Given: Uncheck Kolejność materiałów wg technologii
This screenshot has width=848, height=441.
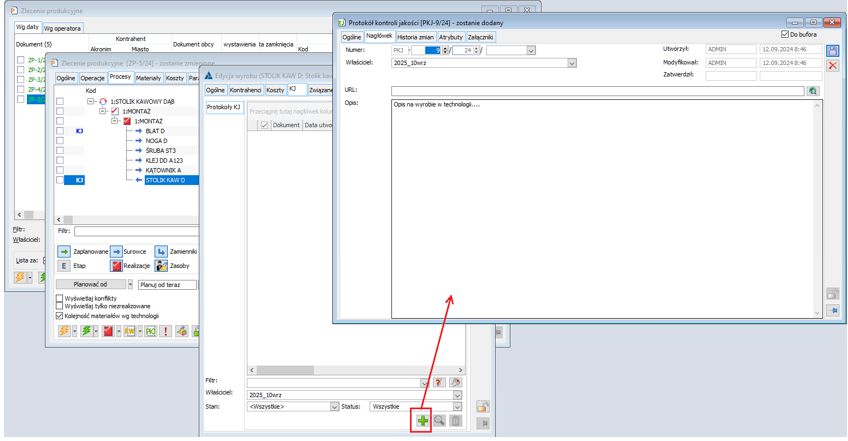Looking at the screenshot, I should pos(60,315).
